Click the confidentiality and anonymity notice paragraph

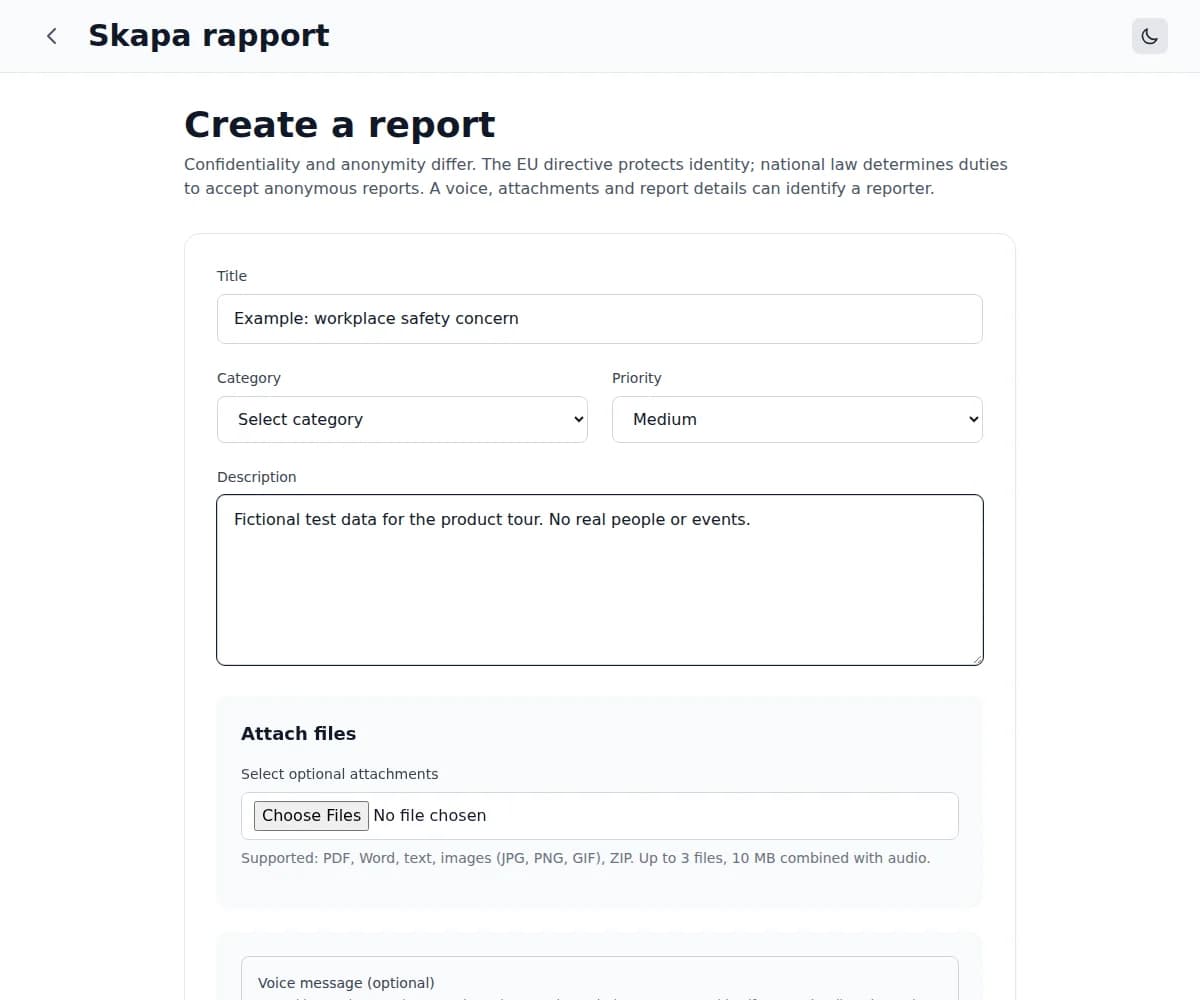point(596,176)
